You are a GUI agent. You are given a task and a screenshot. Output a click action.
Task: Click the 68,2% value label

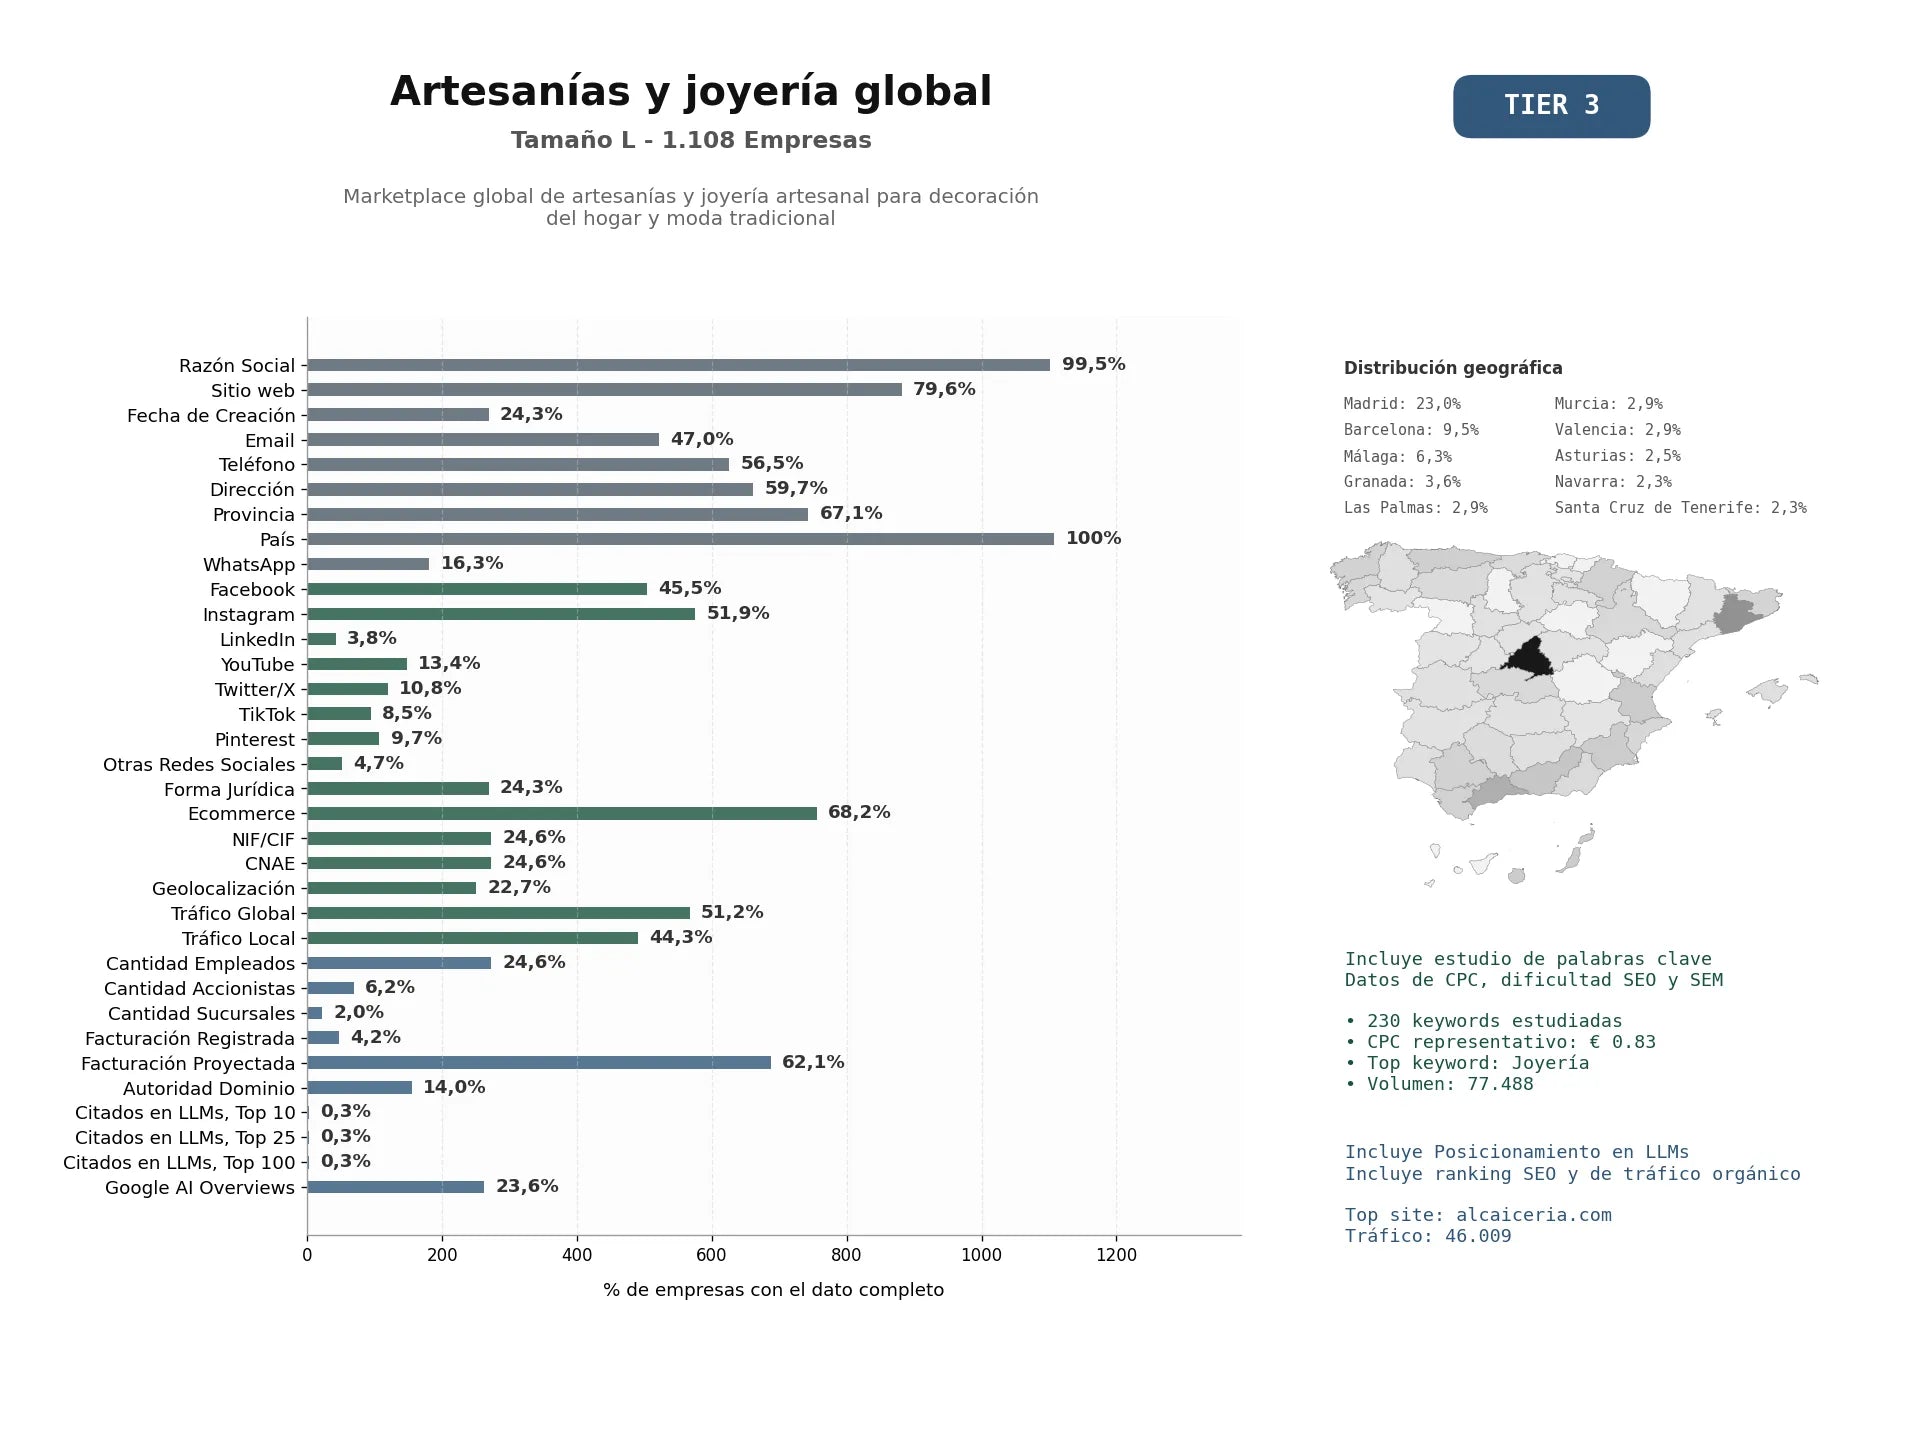click(859, 812)
